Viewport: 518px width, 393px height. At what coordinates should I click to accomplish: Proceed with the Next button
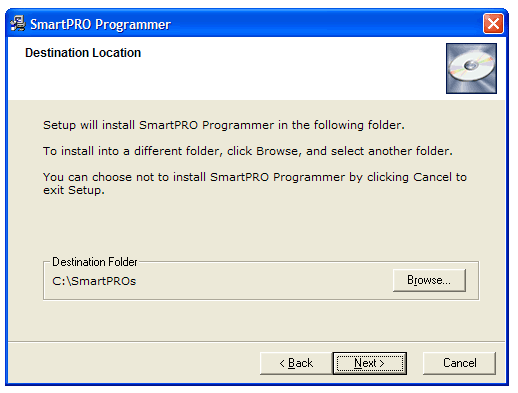click(x=369, y=363)
